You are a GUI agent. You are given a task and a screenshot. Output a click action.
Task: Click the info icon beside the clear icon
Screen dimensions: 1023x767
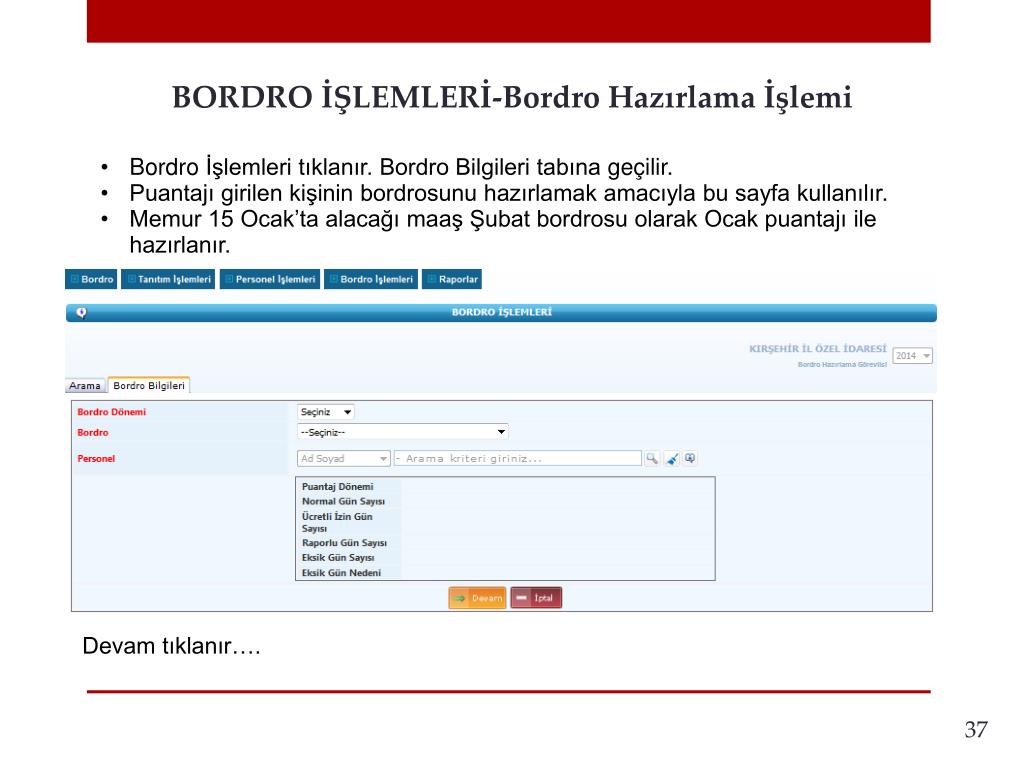click(x=690, y=459)
